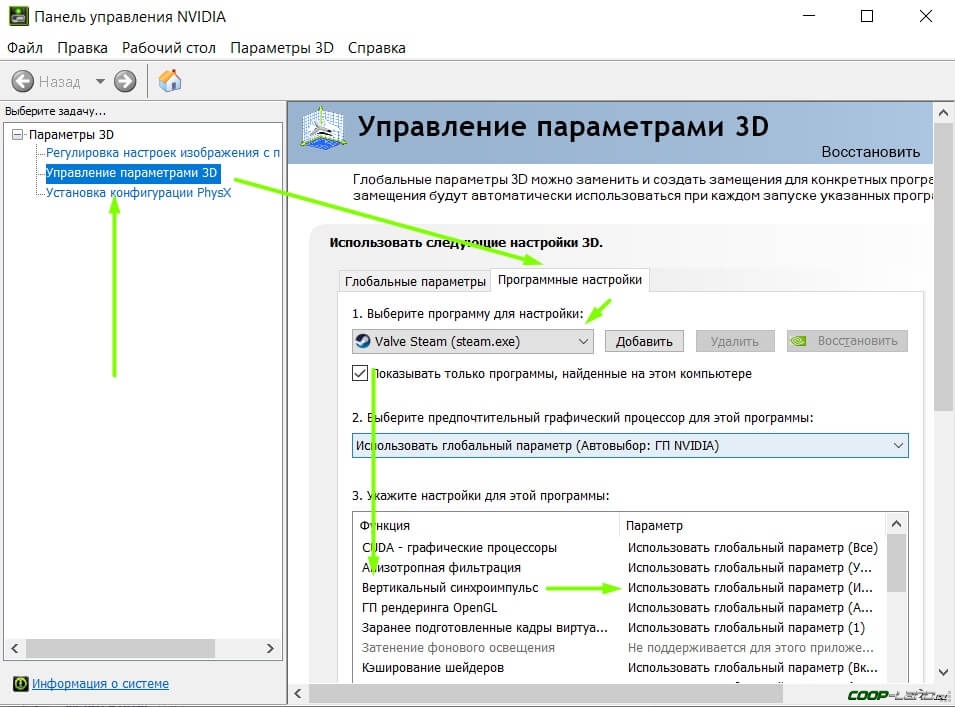Collapse the Параметры 3D tree node
Viewport: 955px width, 707px height.
coord(17,134)
